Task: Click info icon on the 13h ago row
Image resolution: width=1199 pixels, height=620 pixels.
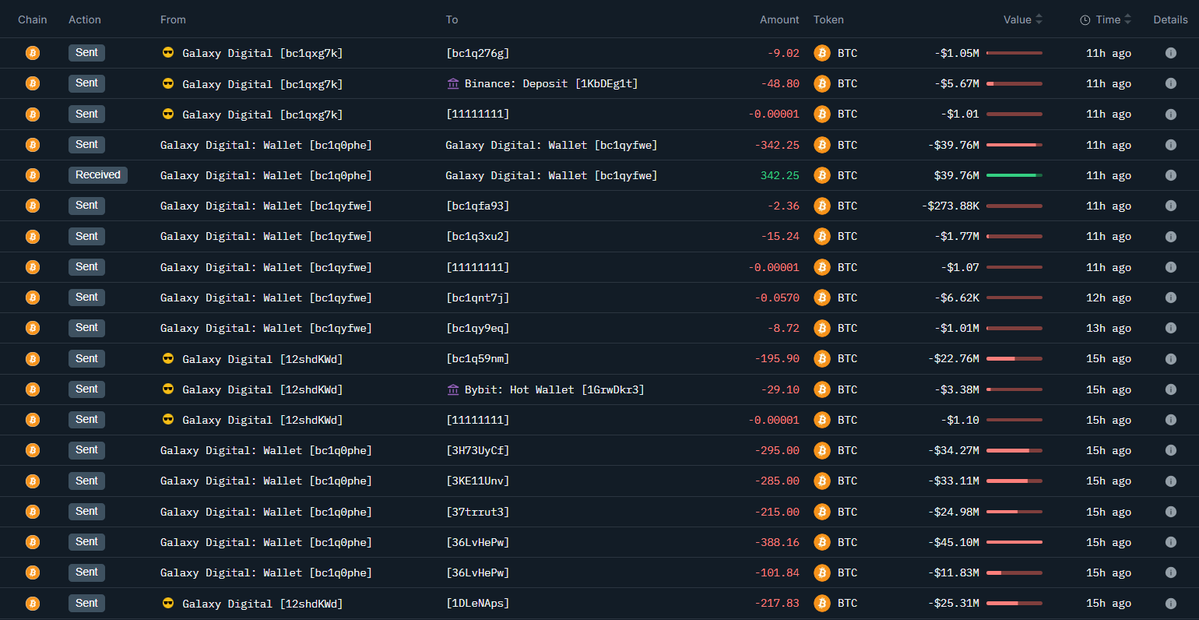Action: tap(1170, 328)
